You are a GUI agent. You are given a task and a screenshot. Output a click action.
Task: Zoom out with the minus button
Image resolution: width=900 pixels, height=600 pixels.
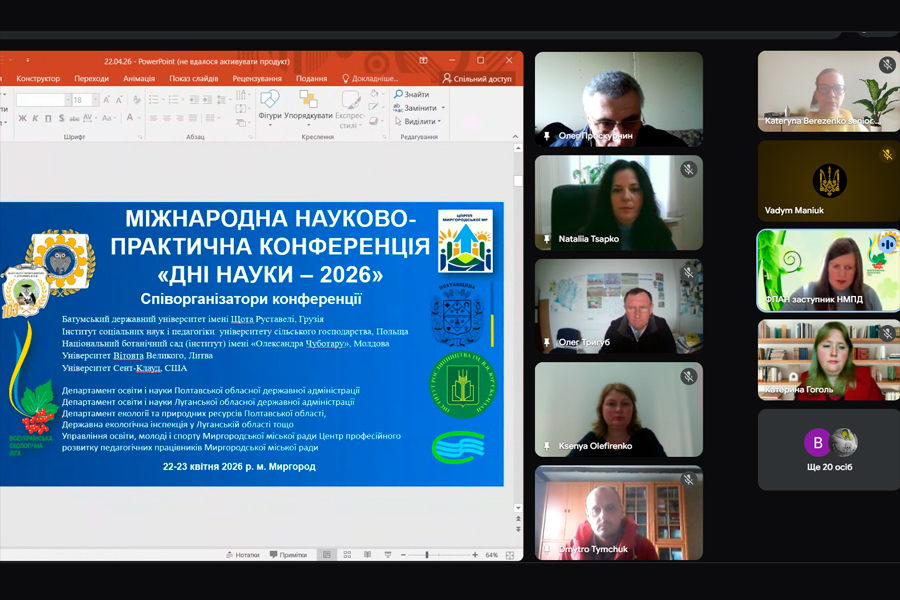404,555
